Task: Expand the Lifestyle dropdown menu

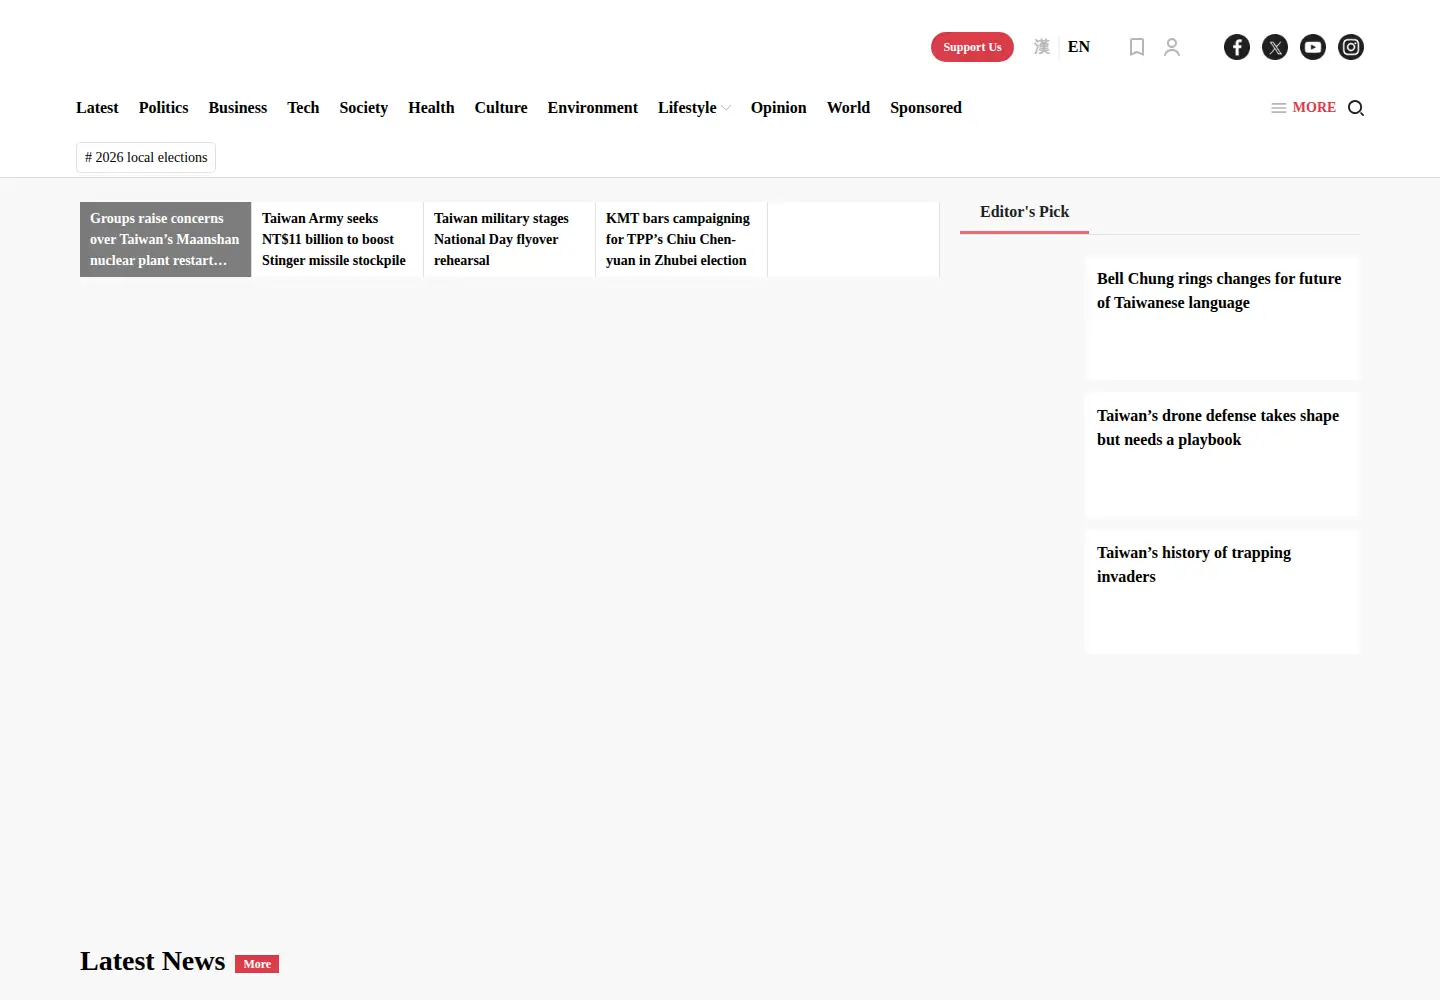Action: [694, 108]
